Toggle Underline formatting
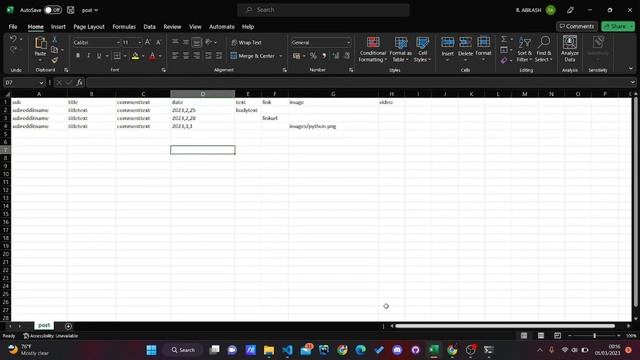640x360 pixels. pos(99,56)
